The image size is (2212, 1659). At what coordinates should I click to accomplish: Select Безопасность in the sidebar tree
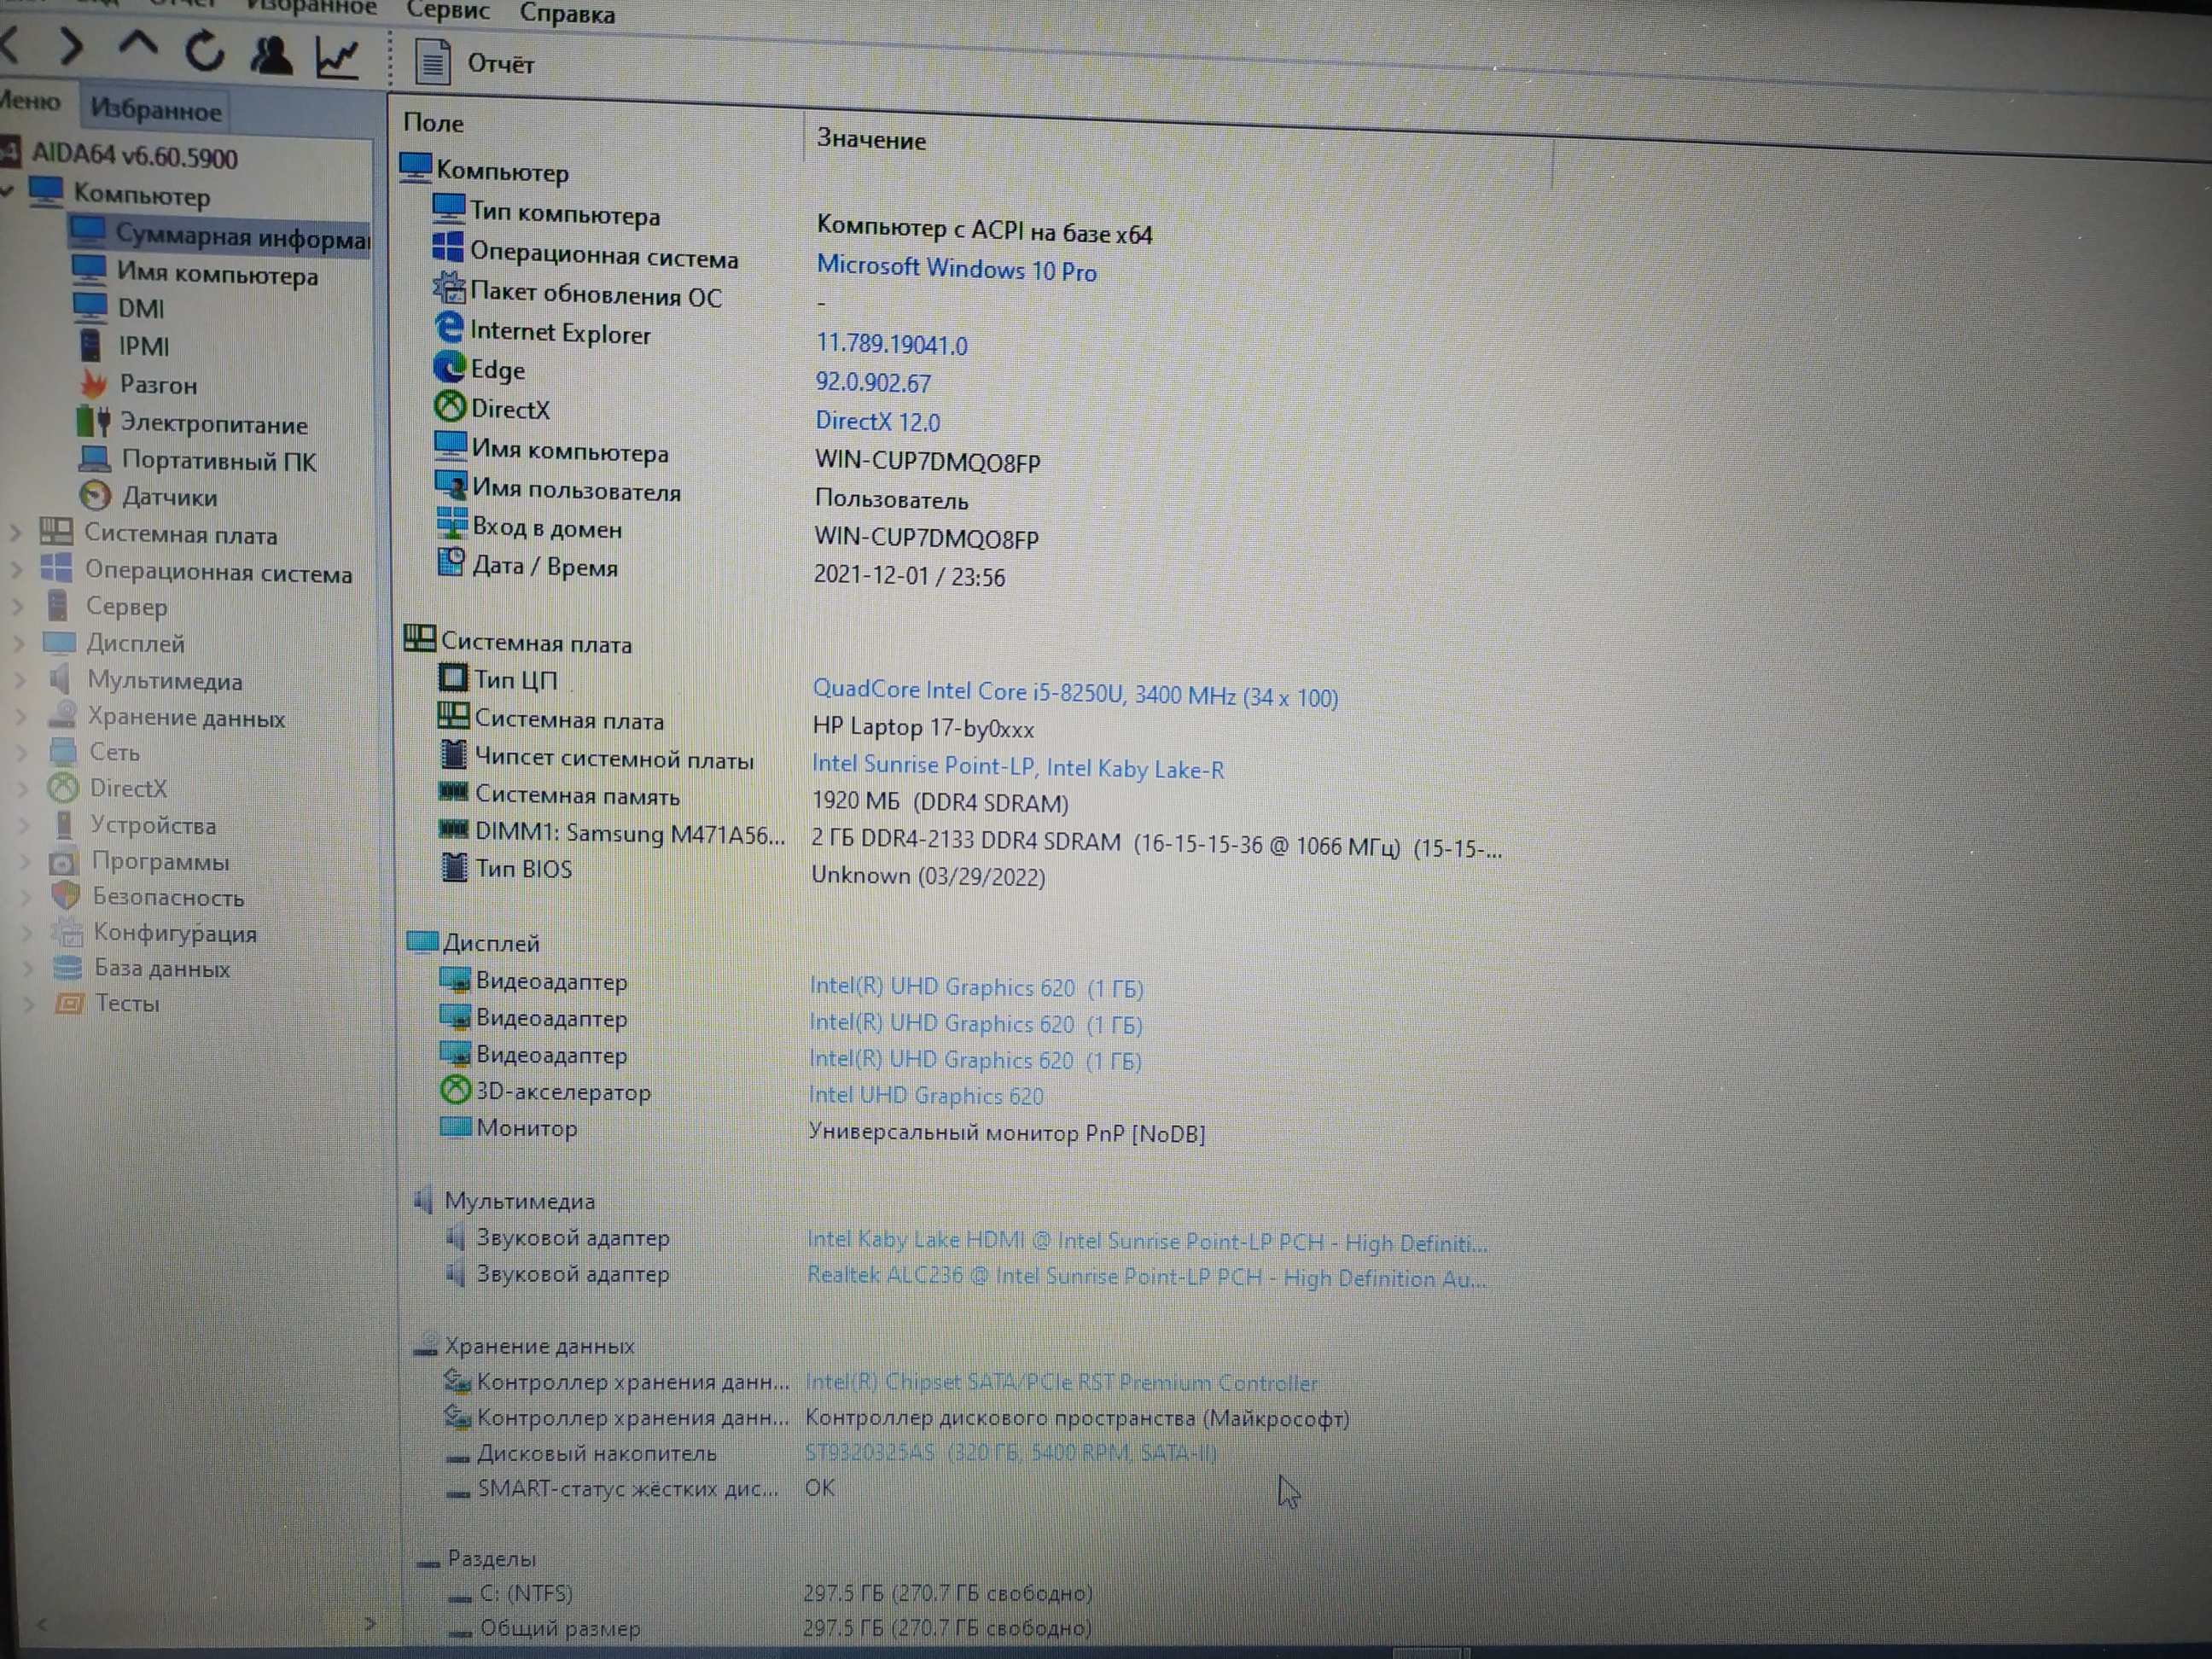click(168, 897)
